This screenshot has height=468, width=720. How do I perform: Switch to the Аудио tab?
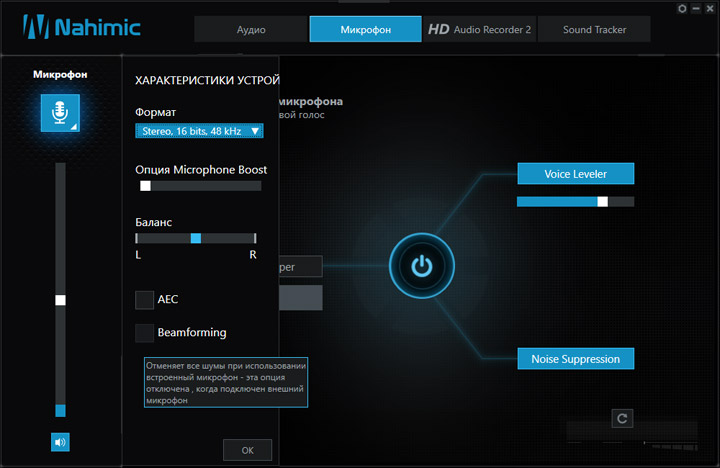pos(251,29)
